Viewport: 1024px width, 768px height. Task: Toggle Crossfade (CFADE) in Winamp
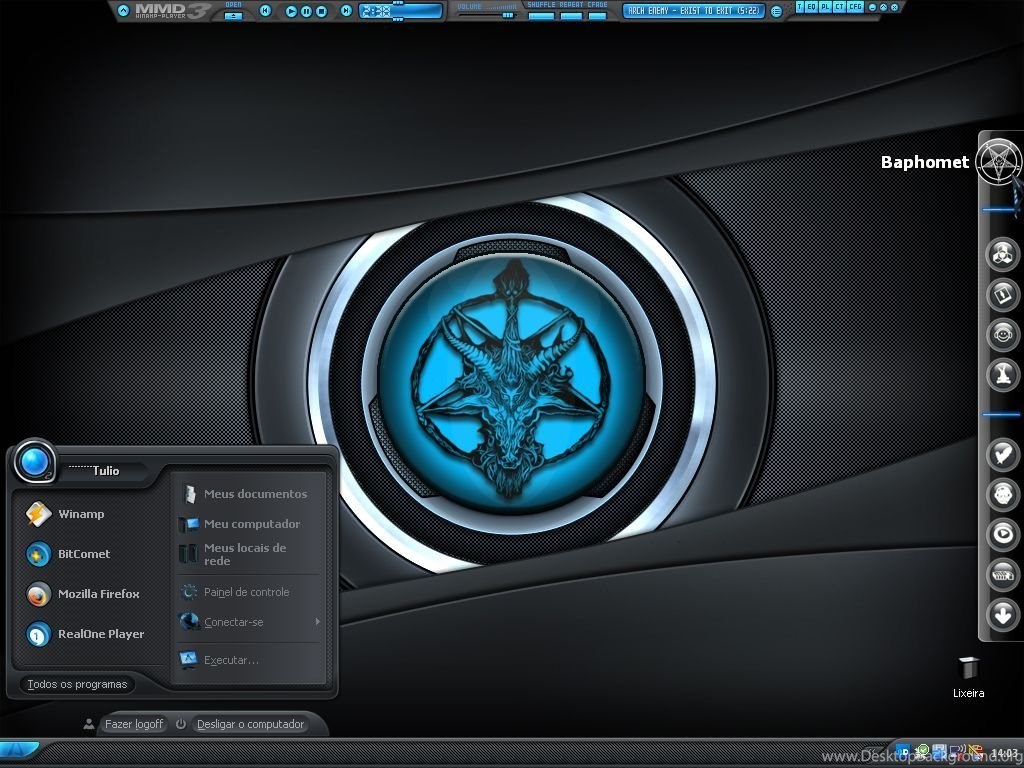pos(597,16)
